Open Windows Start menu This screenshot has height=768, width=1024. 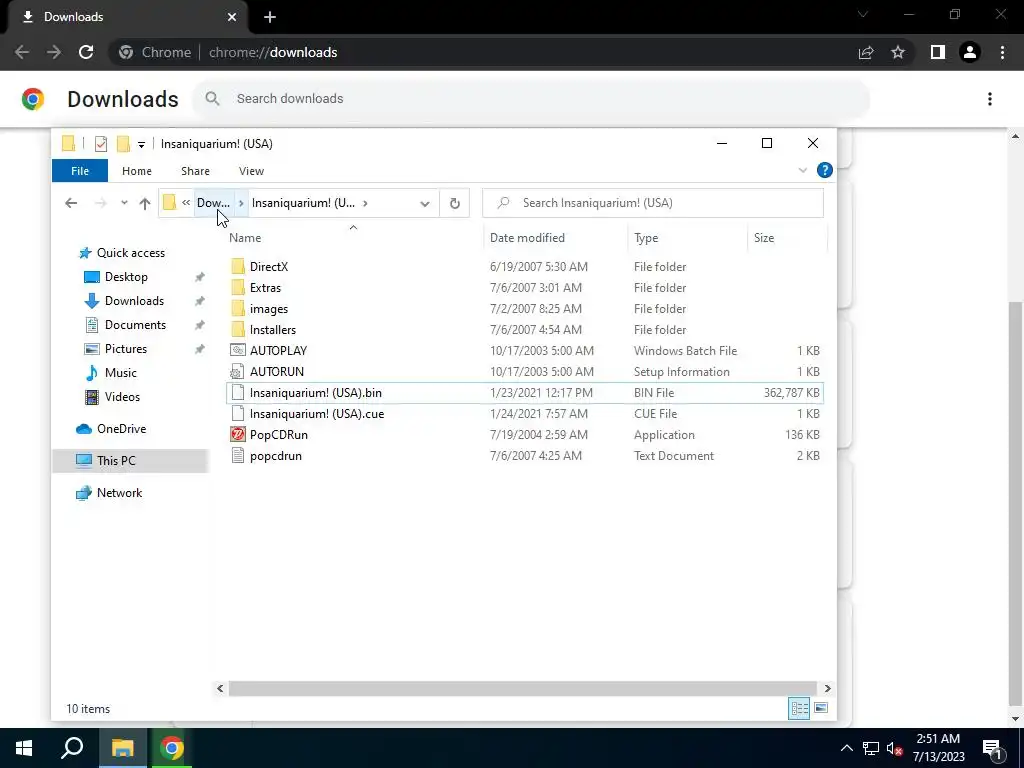[x=24, y=748]
